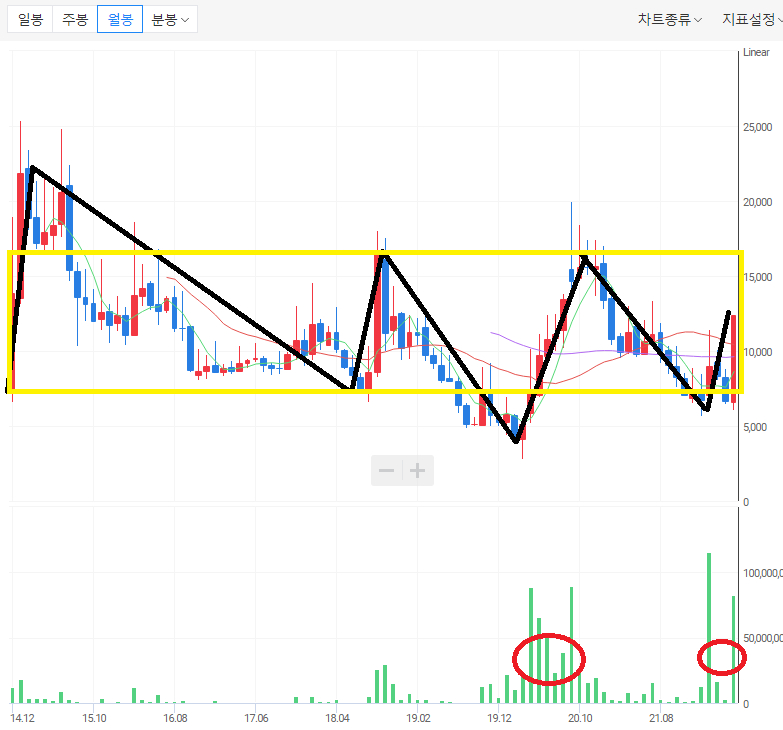Click the 19.12 date axis label
The width and height of the screenshot is (783, 730).
click(x=499, y=718)
